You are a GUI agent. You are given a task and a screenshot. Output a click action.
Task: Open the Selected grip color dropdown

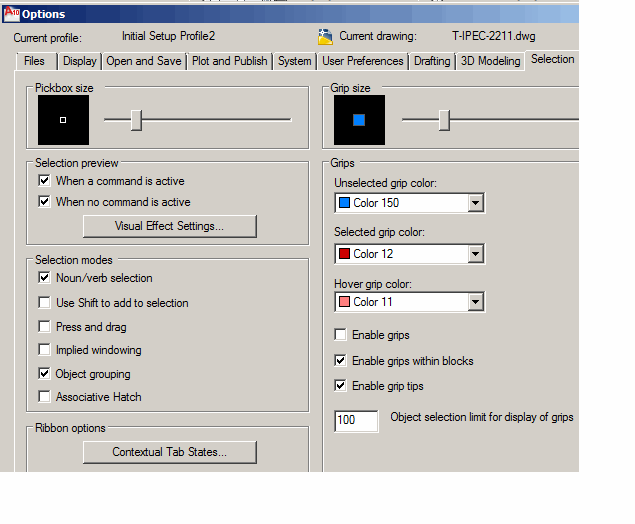click(x=475, y=254)
